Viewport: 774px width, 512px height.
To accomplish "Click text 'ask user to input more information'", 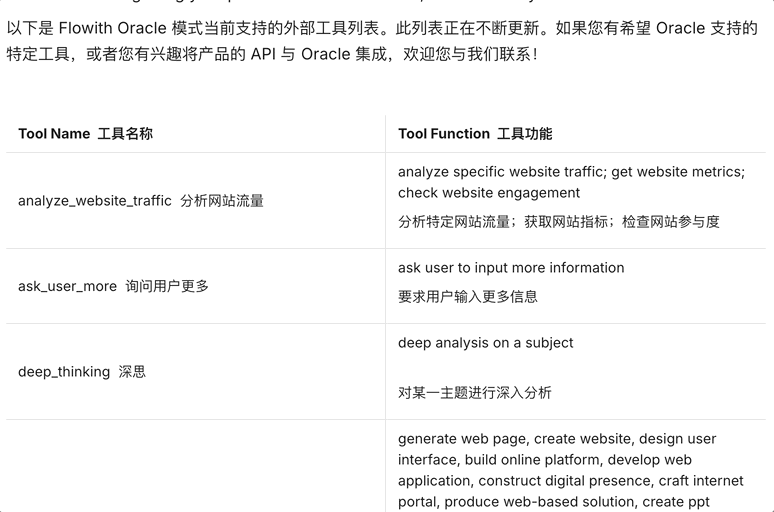I will tap(511, 268).
